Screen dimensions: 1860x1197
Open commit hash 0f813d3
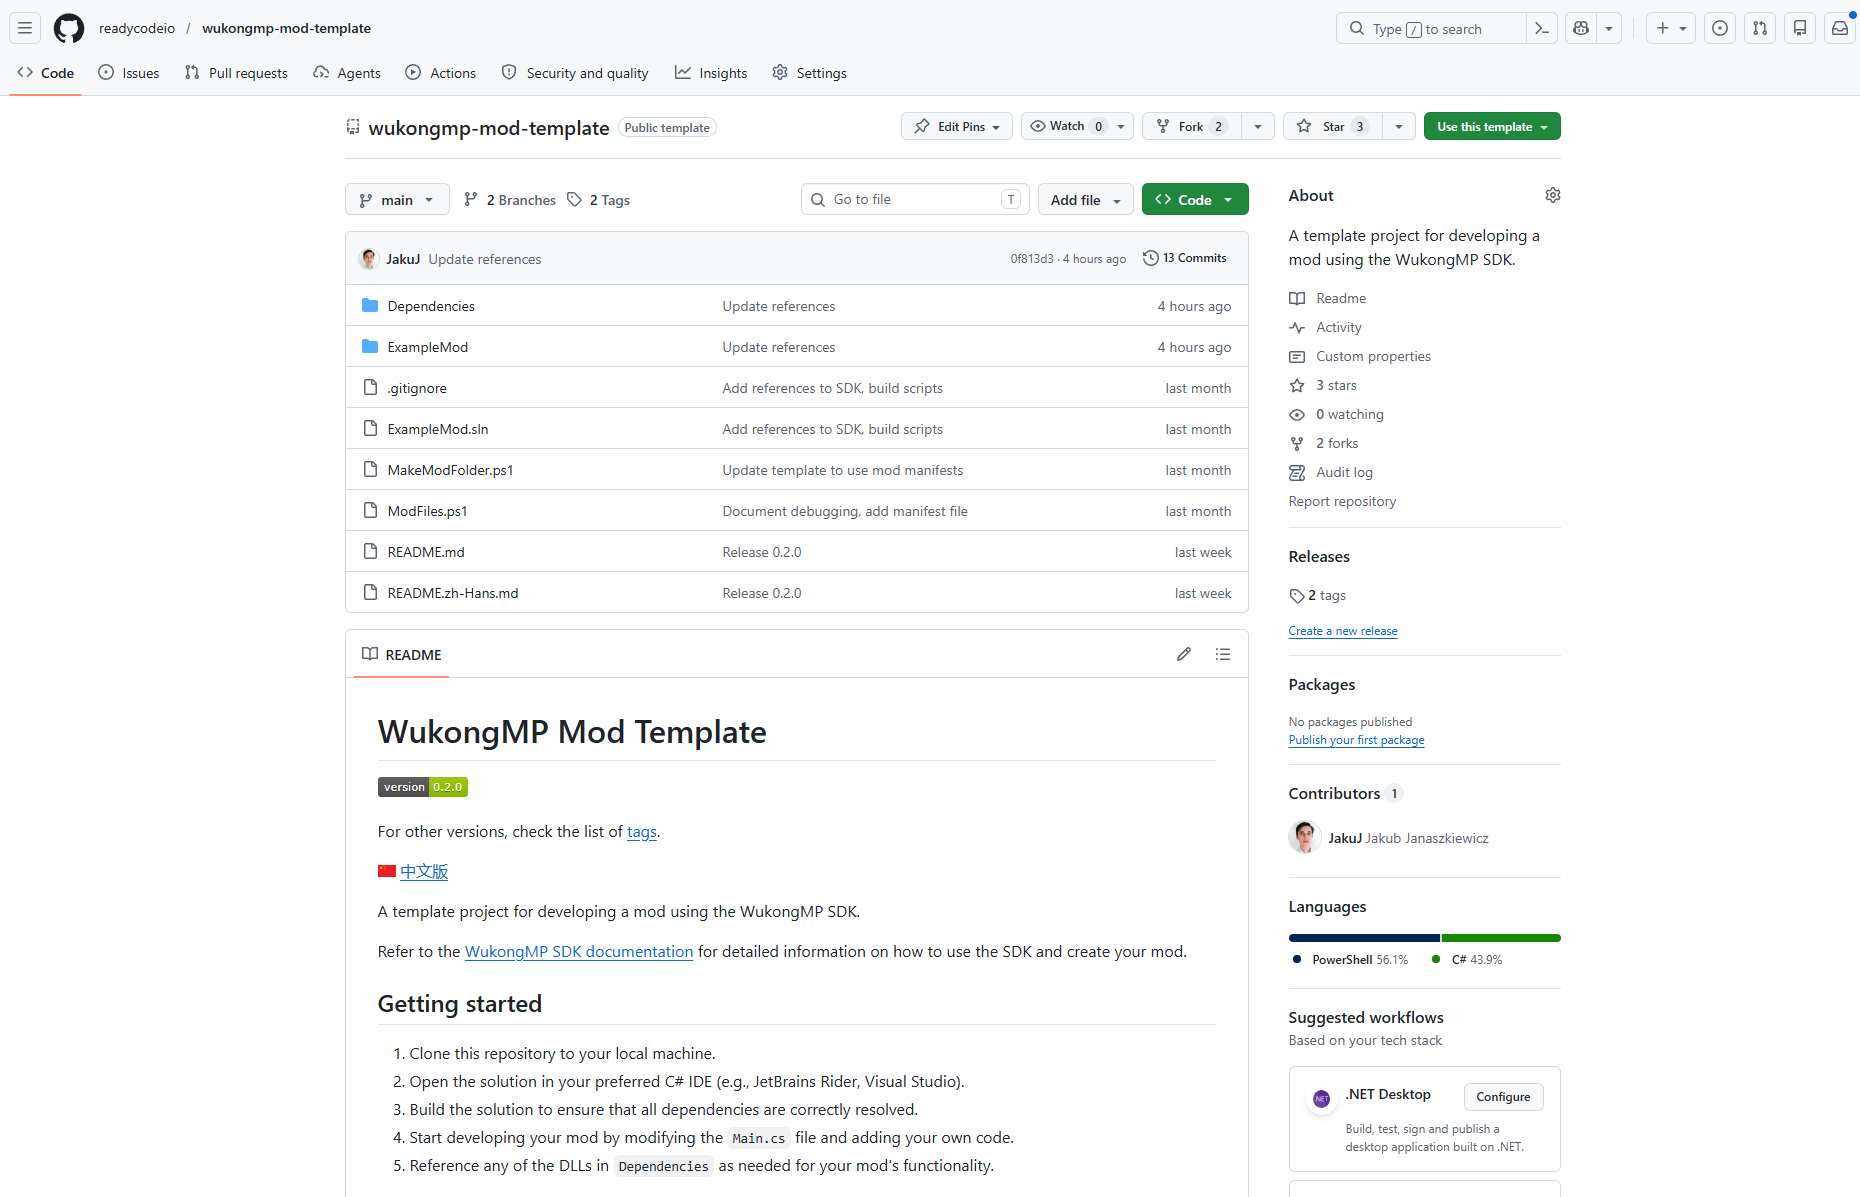(x=1032, y=258)
